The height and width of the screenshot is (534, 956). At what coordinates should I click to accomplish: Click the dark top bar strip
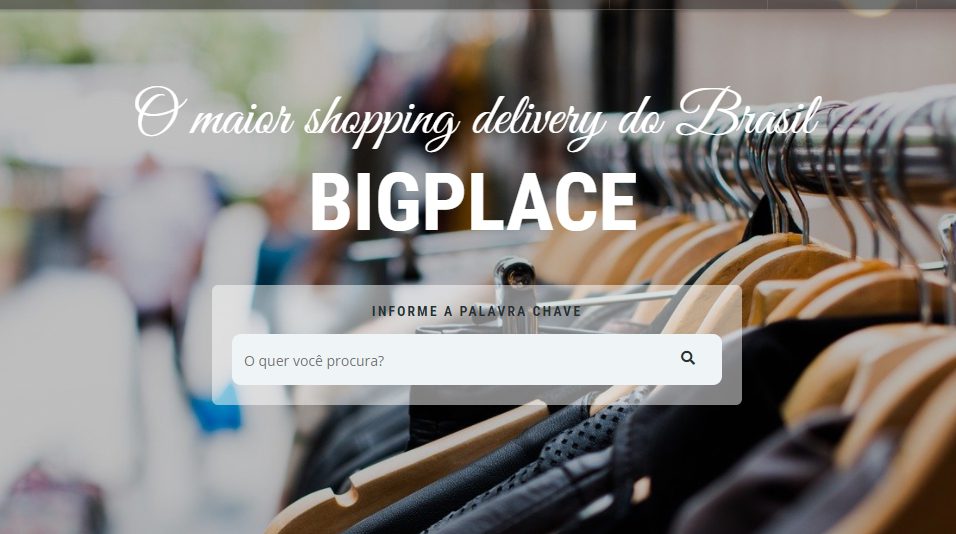[478, 4]
